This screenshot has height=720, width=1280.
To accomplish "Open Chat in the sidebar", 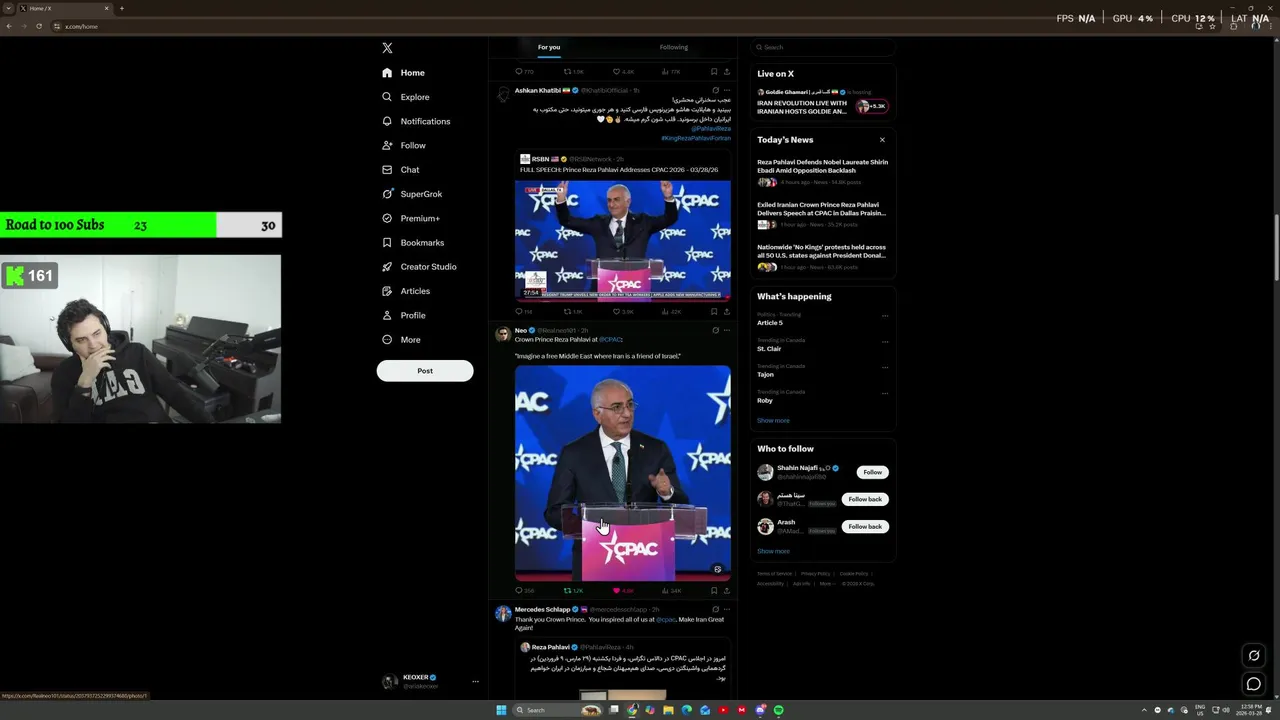I will (401, 170).
